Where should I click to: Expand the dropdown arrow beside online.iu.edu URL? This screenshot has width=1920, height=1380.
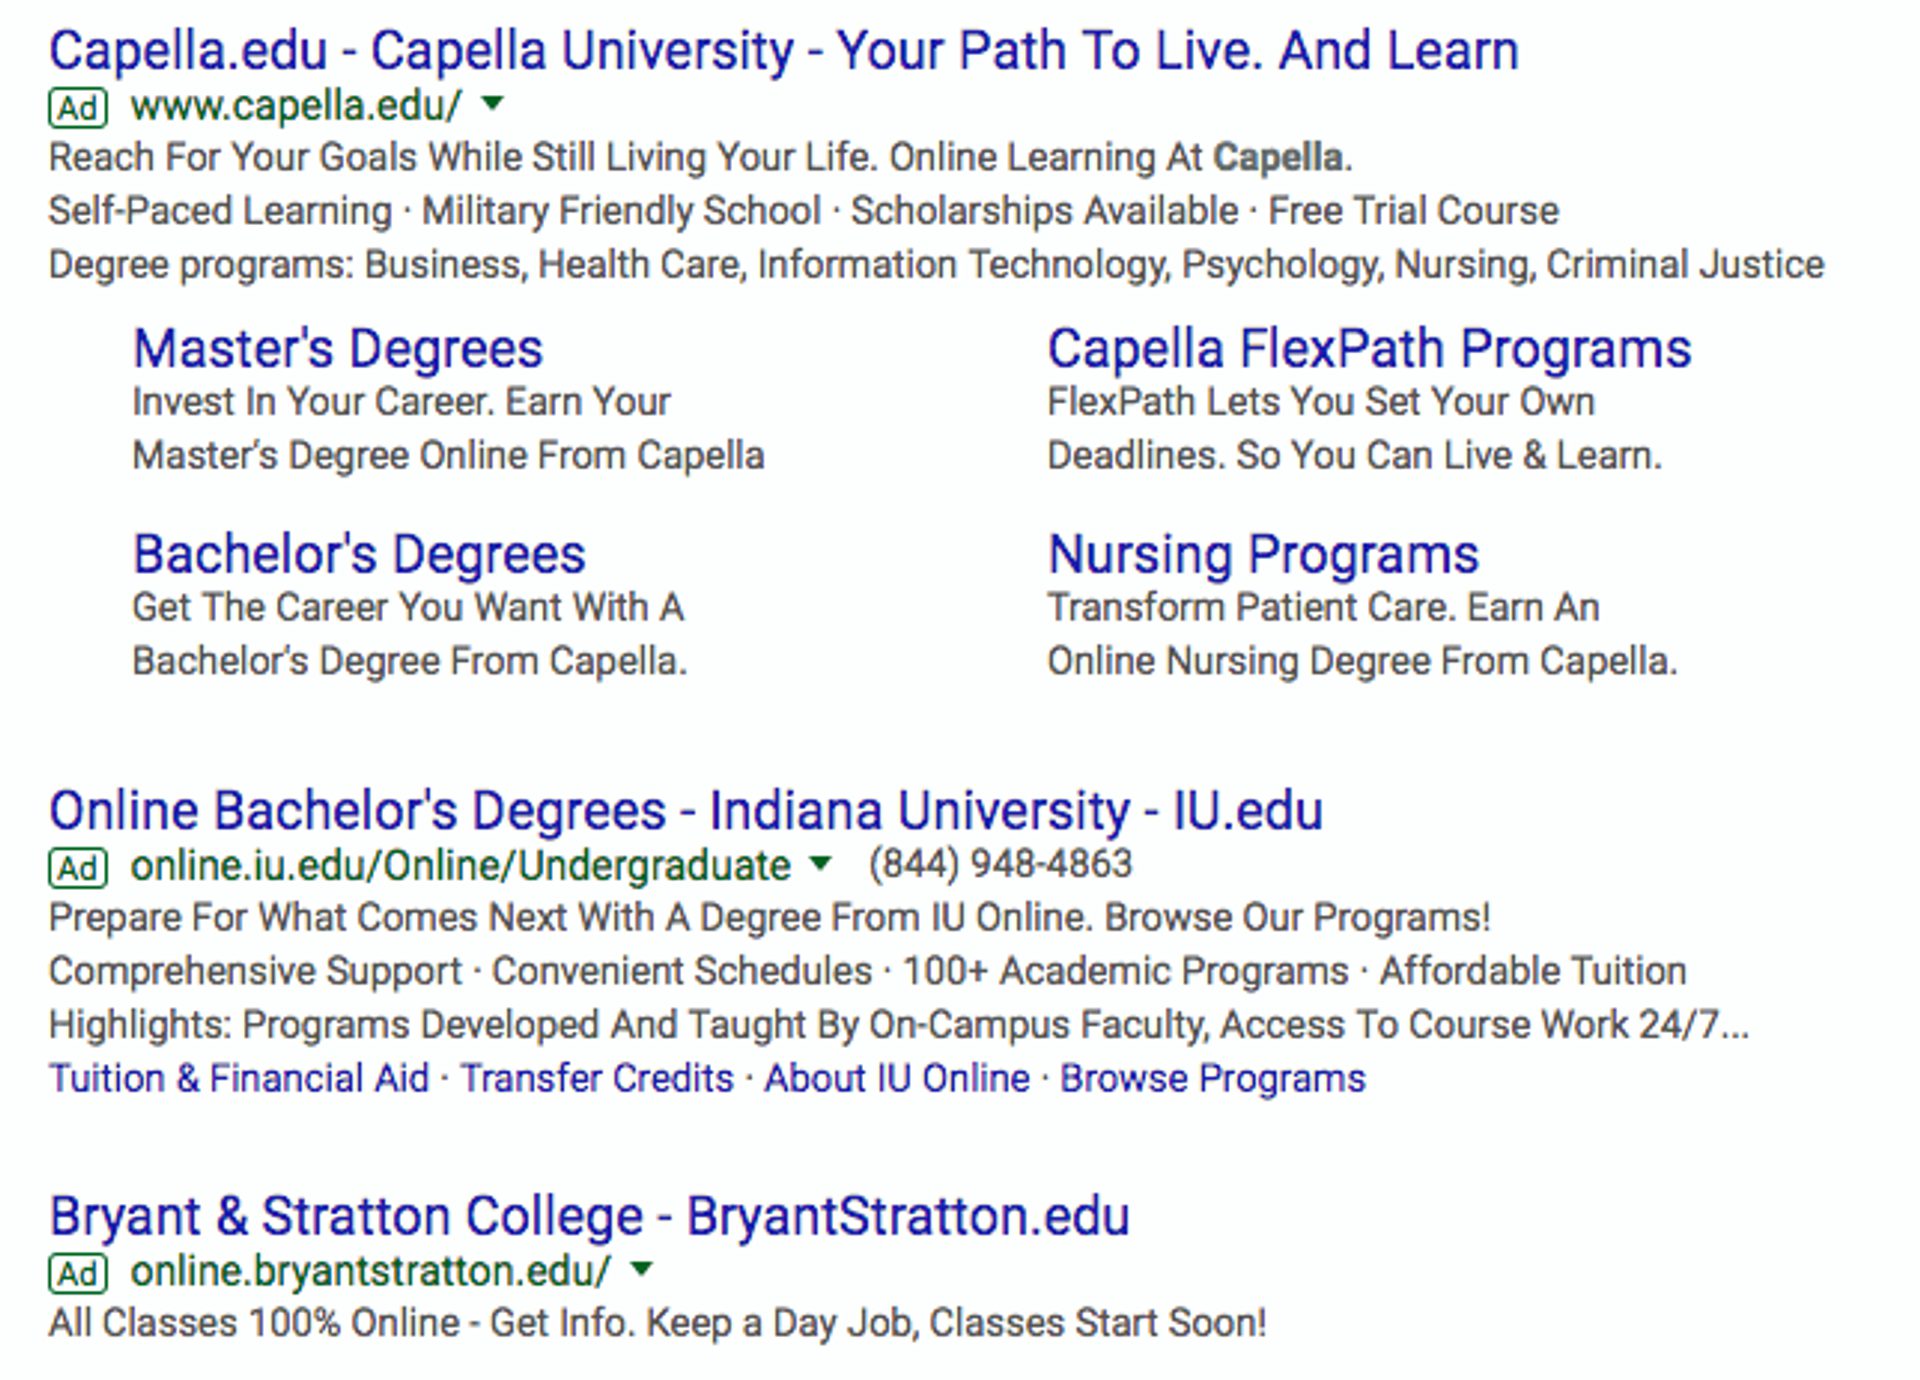pyautogui.click(x=819, y=866)
